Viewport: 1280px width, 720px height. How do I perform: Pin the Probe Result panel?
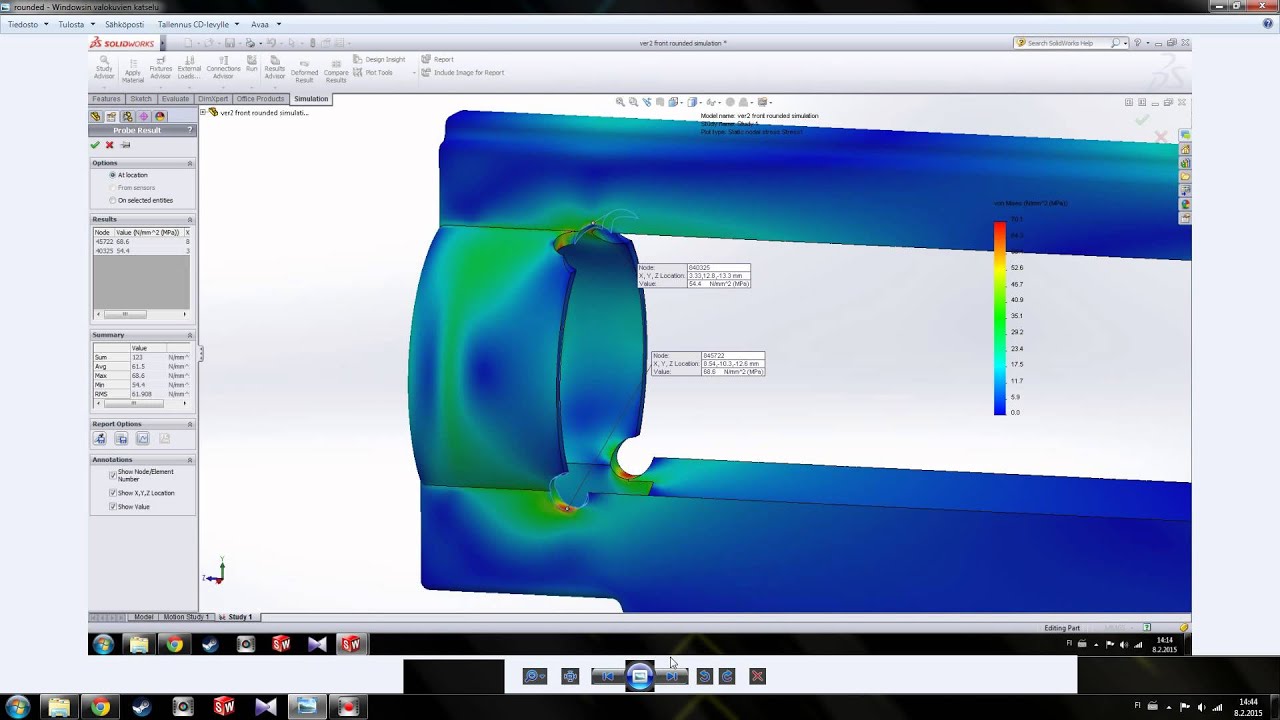[125, 145]
